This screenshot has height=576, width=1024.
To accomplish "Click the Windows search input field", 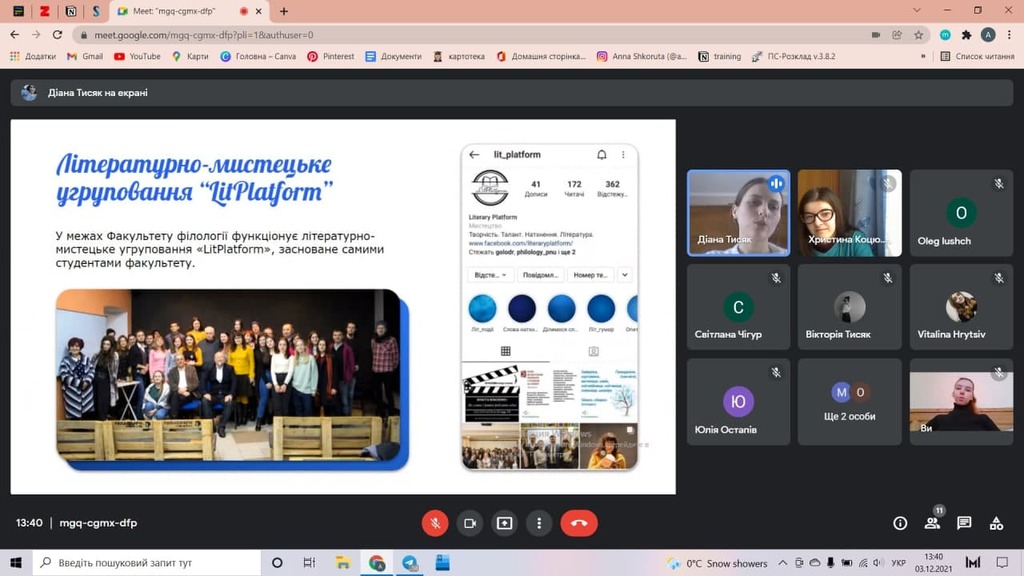I will 147,562.
